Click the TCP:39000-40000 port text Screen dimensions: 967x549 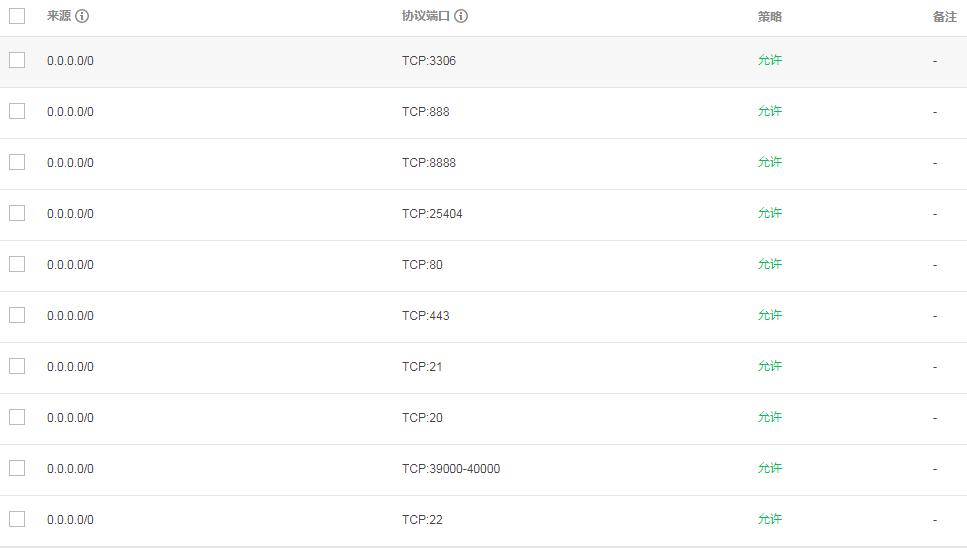[451, 469]
